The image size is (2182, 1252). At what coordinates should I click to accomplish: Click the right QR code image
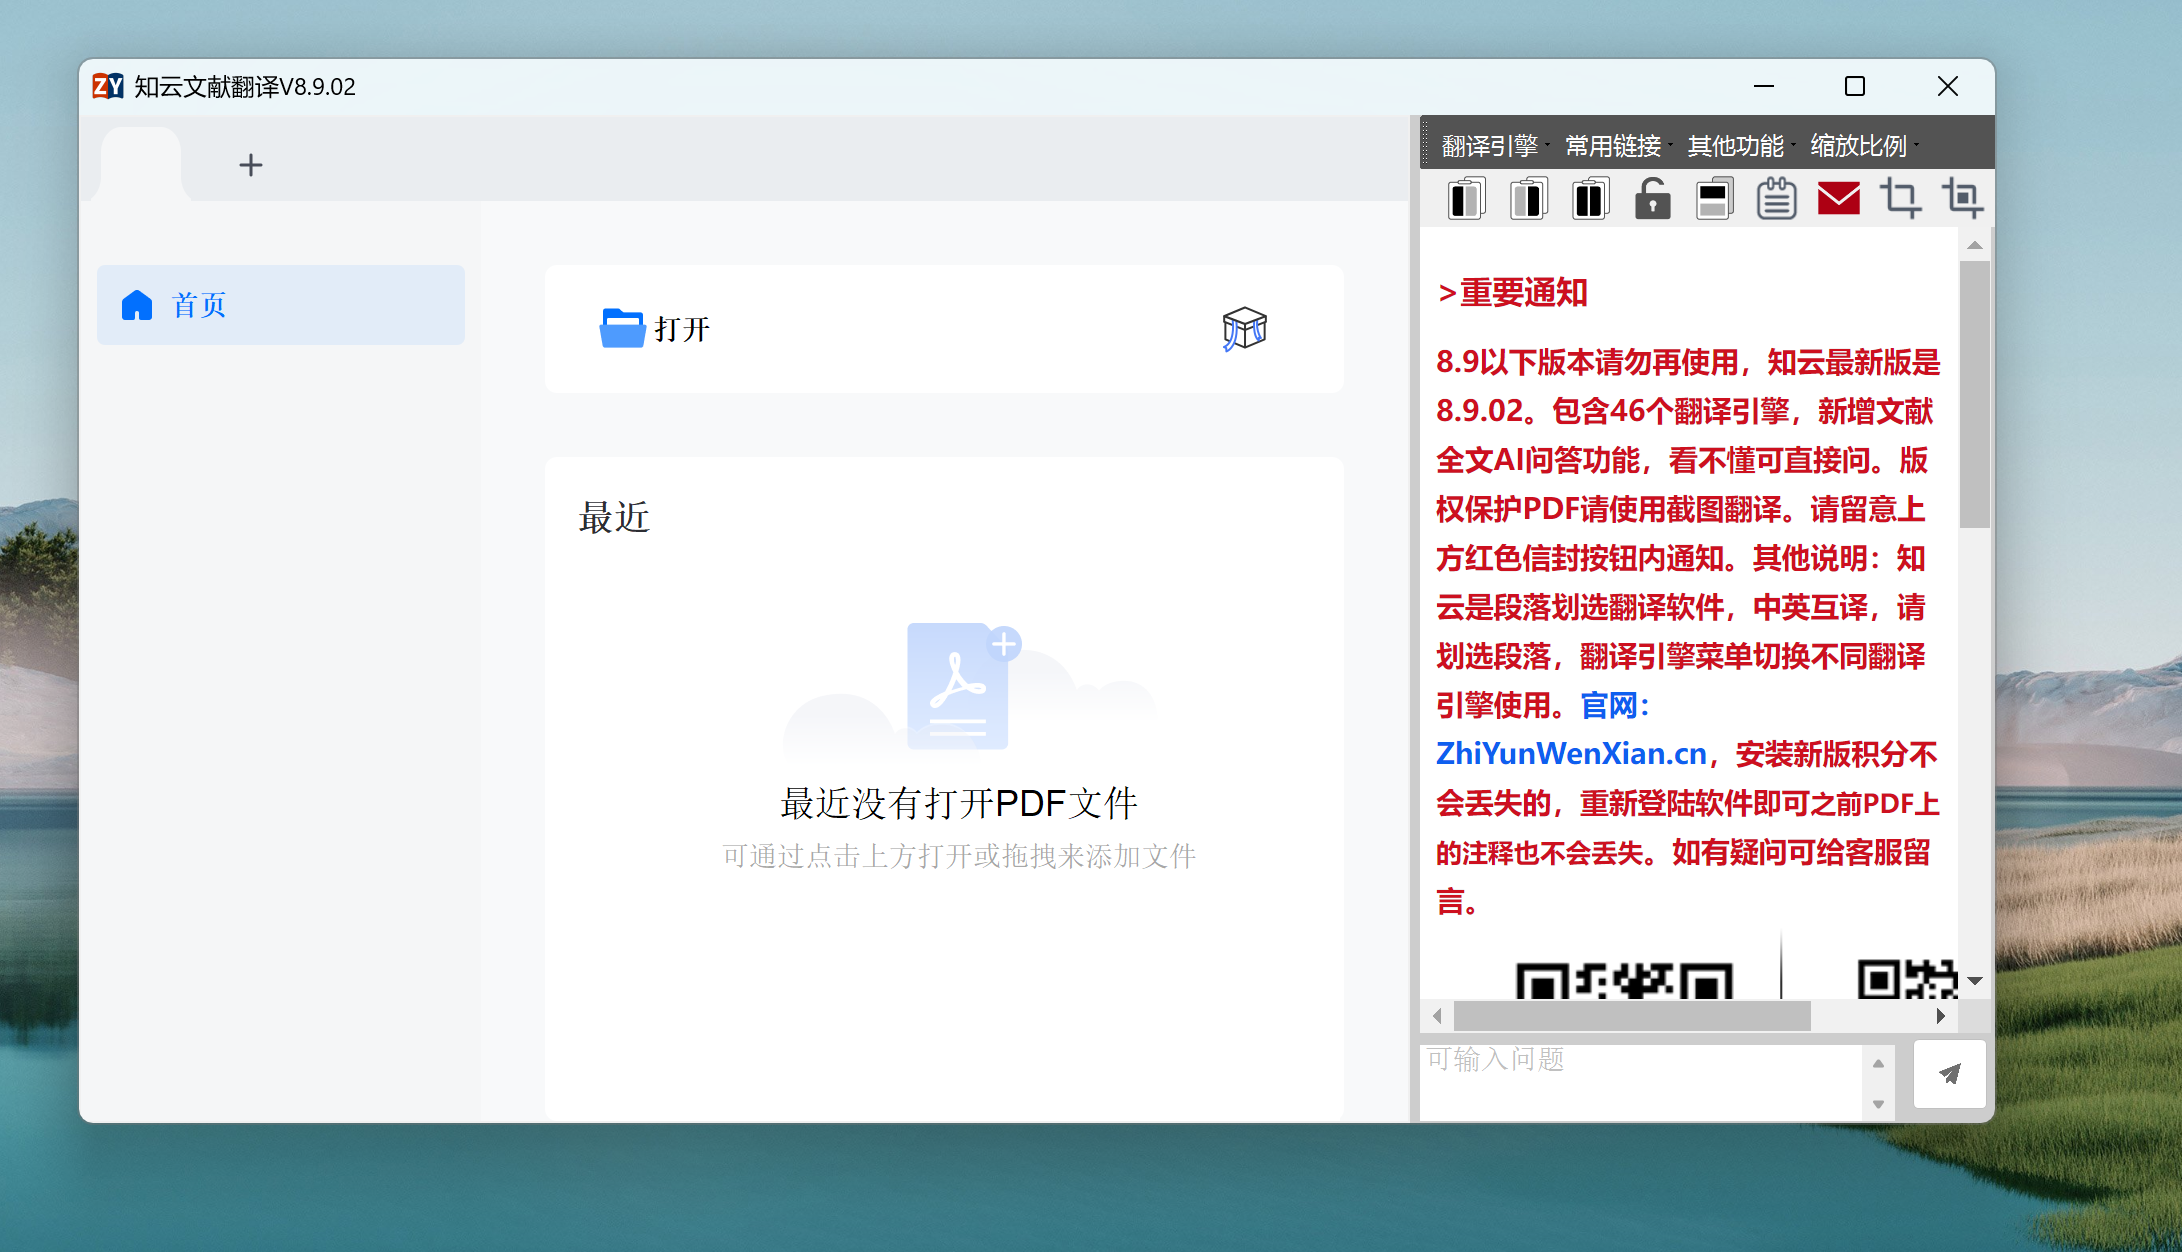coord(1906,979)
